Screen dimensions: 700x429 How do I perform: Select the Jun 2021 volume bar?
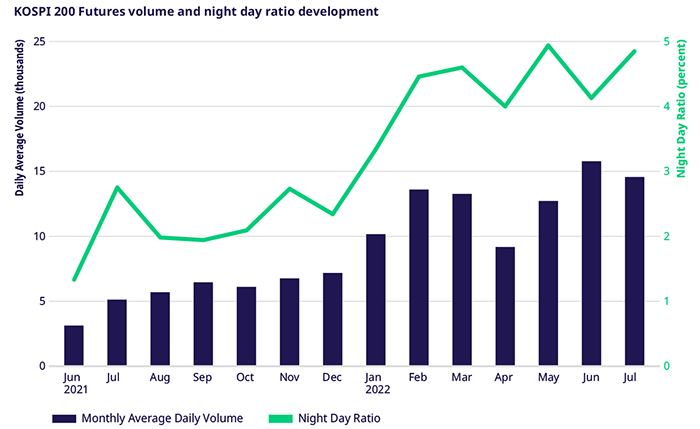click(x=74, y=346)
